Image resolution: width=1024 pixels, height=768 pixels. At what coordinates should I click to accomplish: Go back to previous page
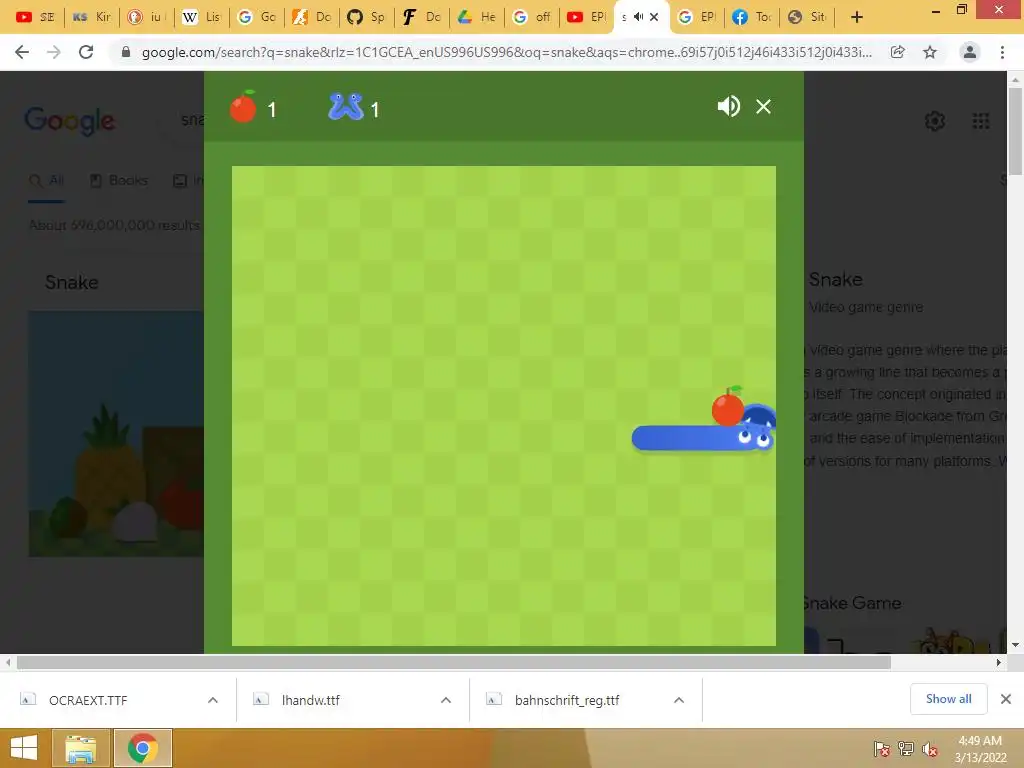click(22, 52)
